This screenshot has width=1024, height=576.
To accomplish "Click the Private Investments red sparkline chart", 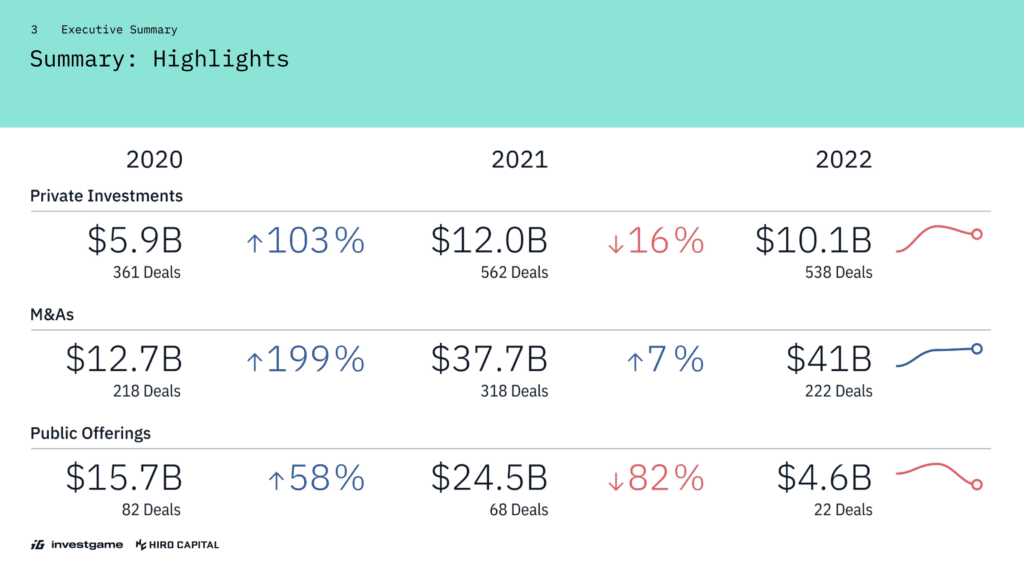I will [940, 237].
